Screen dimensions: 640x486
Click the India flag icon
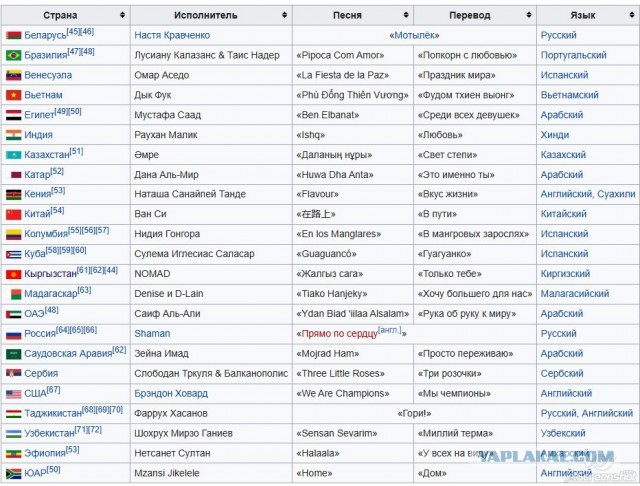tap(13, 135)
